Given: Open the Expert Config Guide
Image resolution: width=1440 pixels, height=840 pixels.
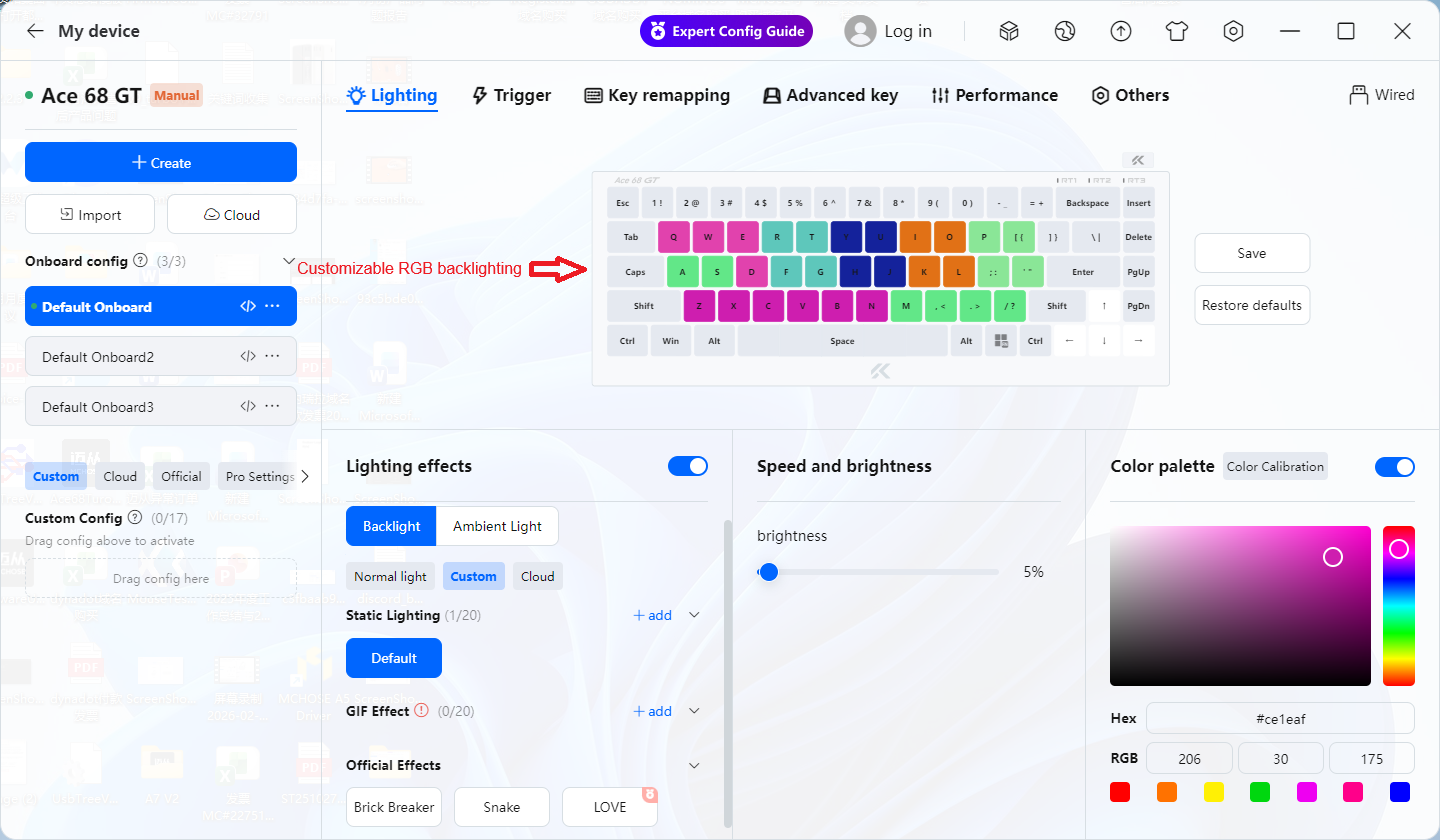Looking at the screenshot, I should pos(726,31).
